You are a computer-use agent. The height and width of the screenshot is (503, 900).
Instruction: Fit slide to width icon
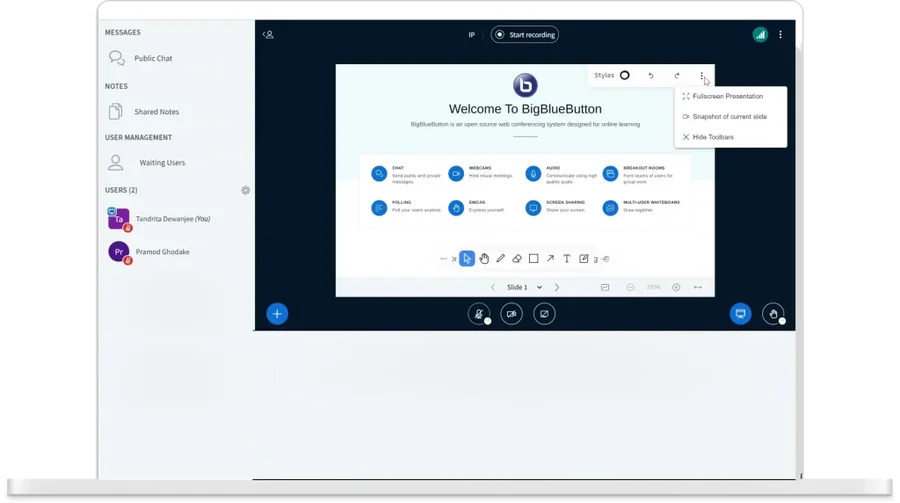[698, 288]
